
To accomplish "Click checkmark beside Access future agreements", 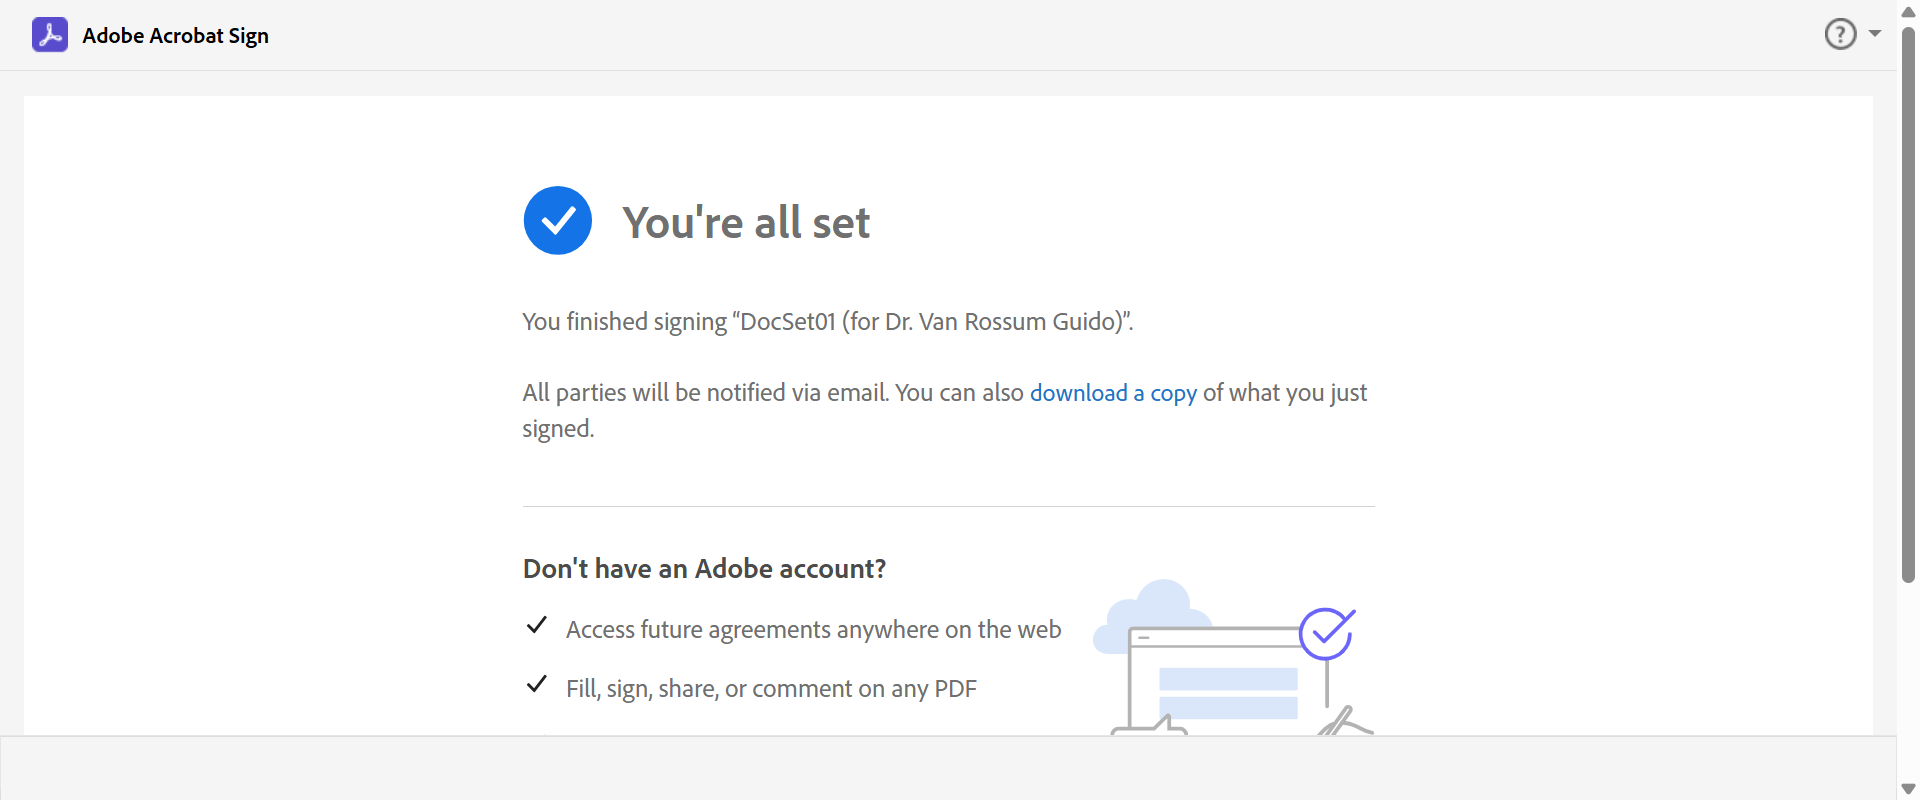I will click(537, 626).
